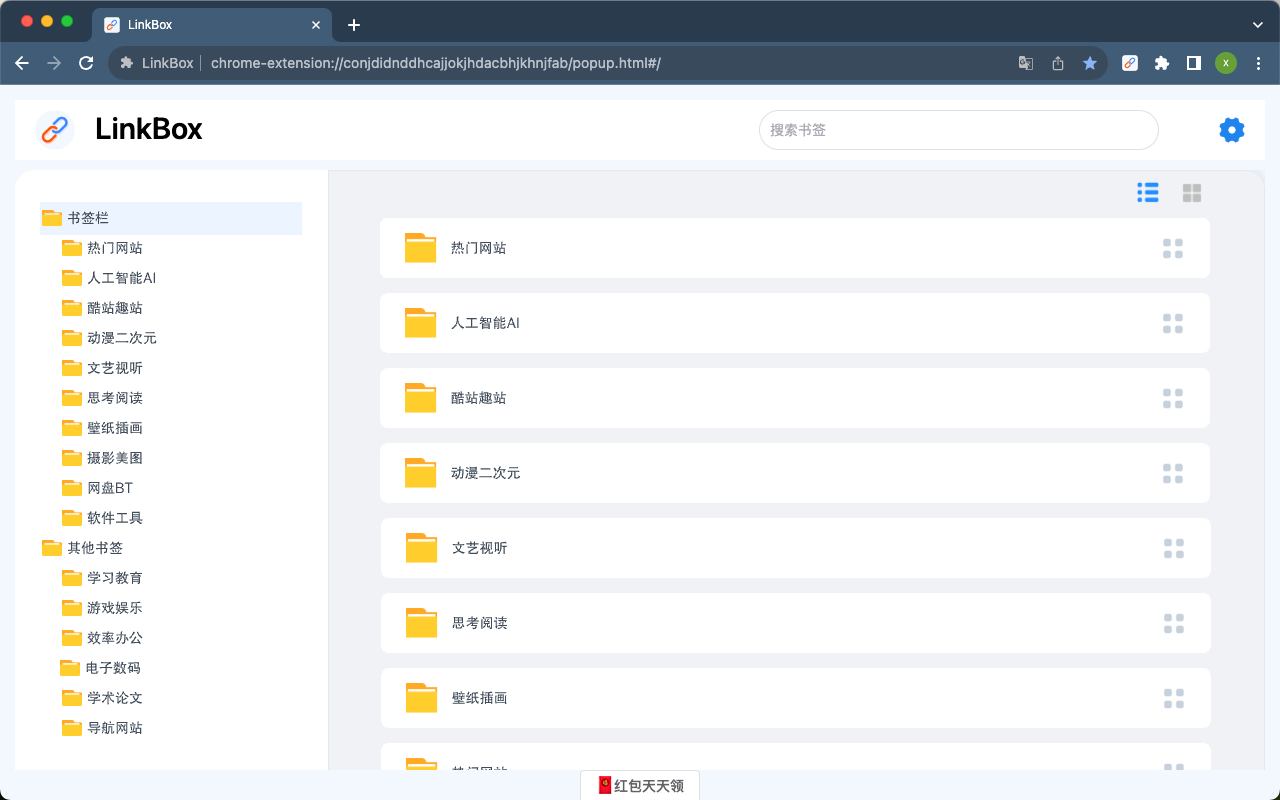The width and height of the screenshot is (1280, 800).
Task: Open the 动漫二次元 card title
Action: 485,473
